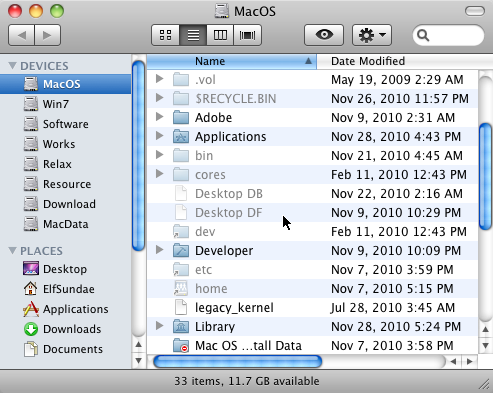Open Applications in Places sidebar
This screenshot has height=393, width=493.
66,309
